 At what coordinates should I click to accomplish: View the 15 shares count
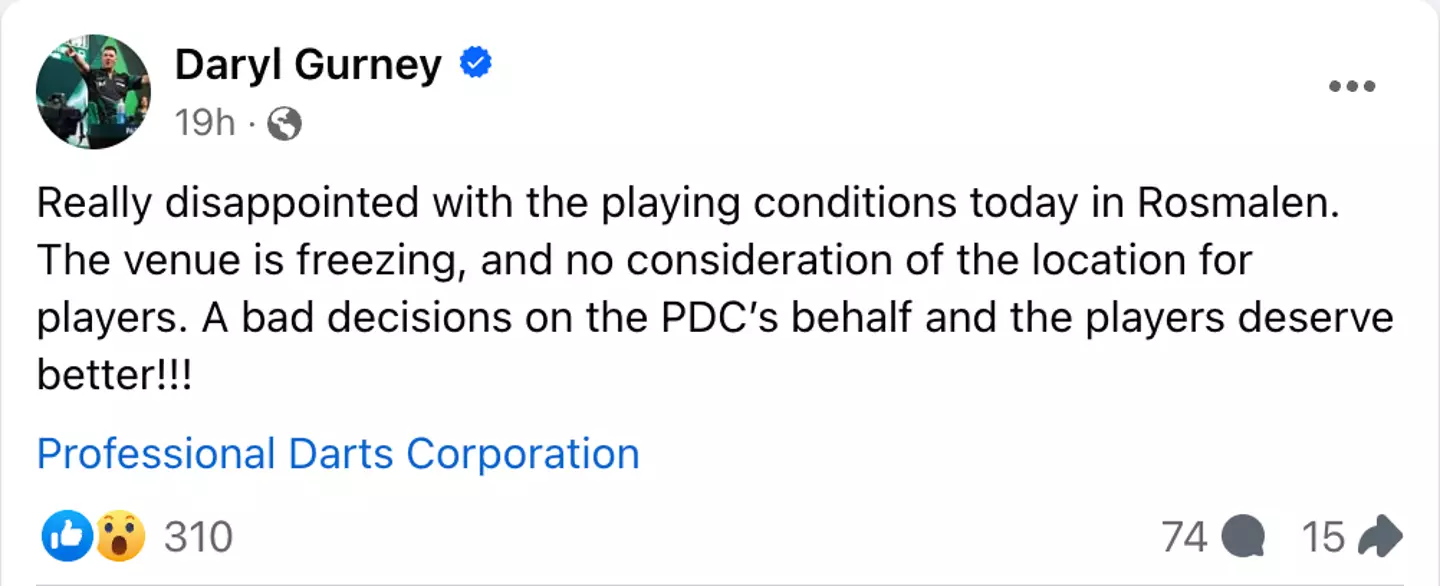pos(1323,537)
